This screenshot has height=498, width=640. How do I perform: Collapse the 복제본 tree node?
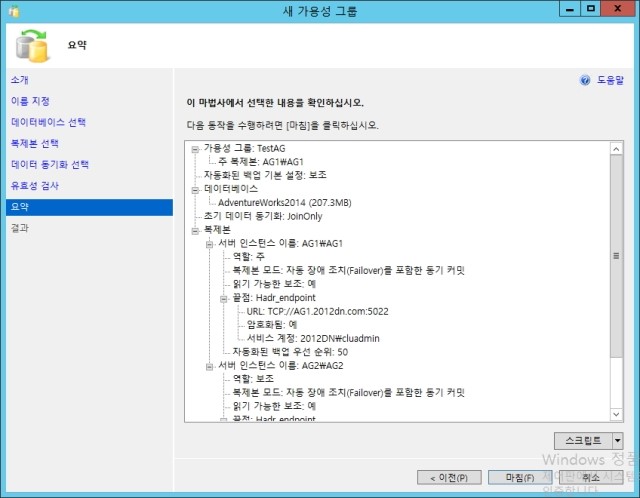[x=195, y=231]
